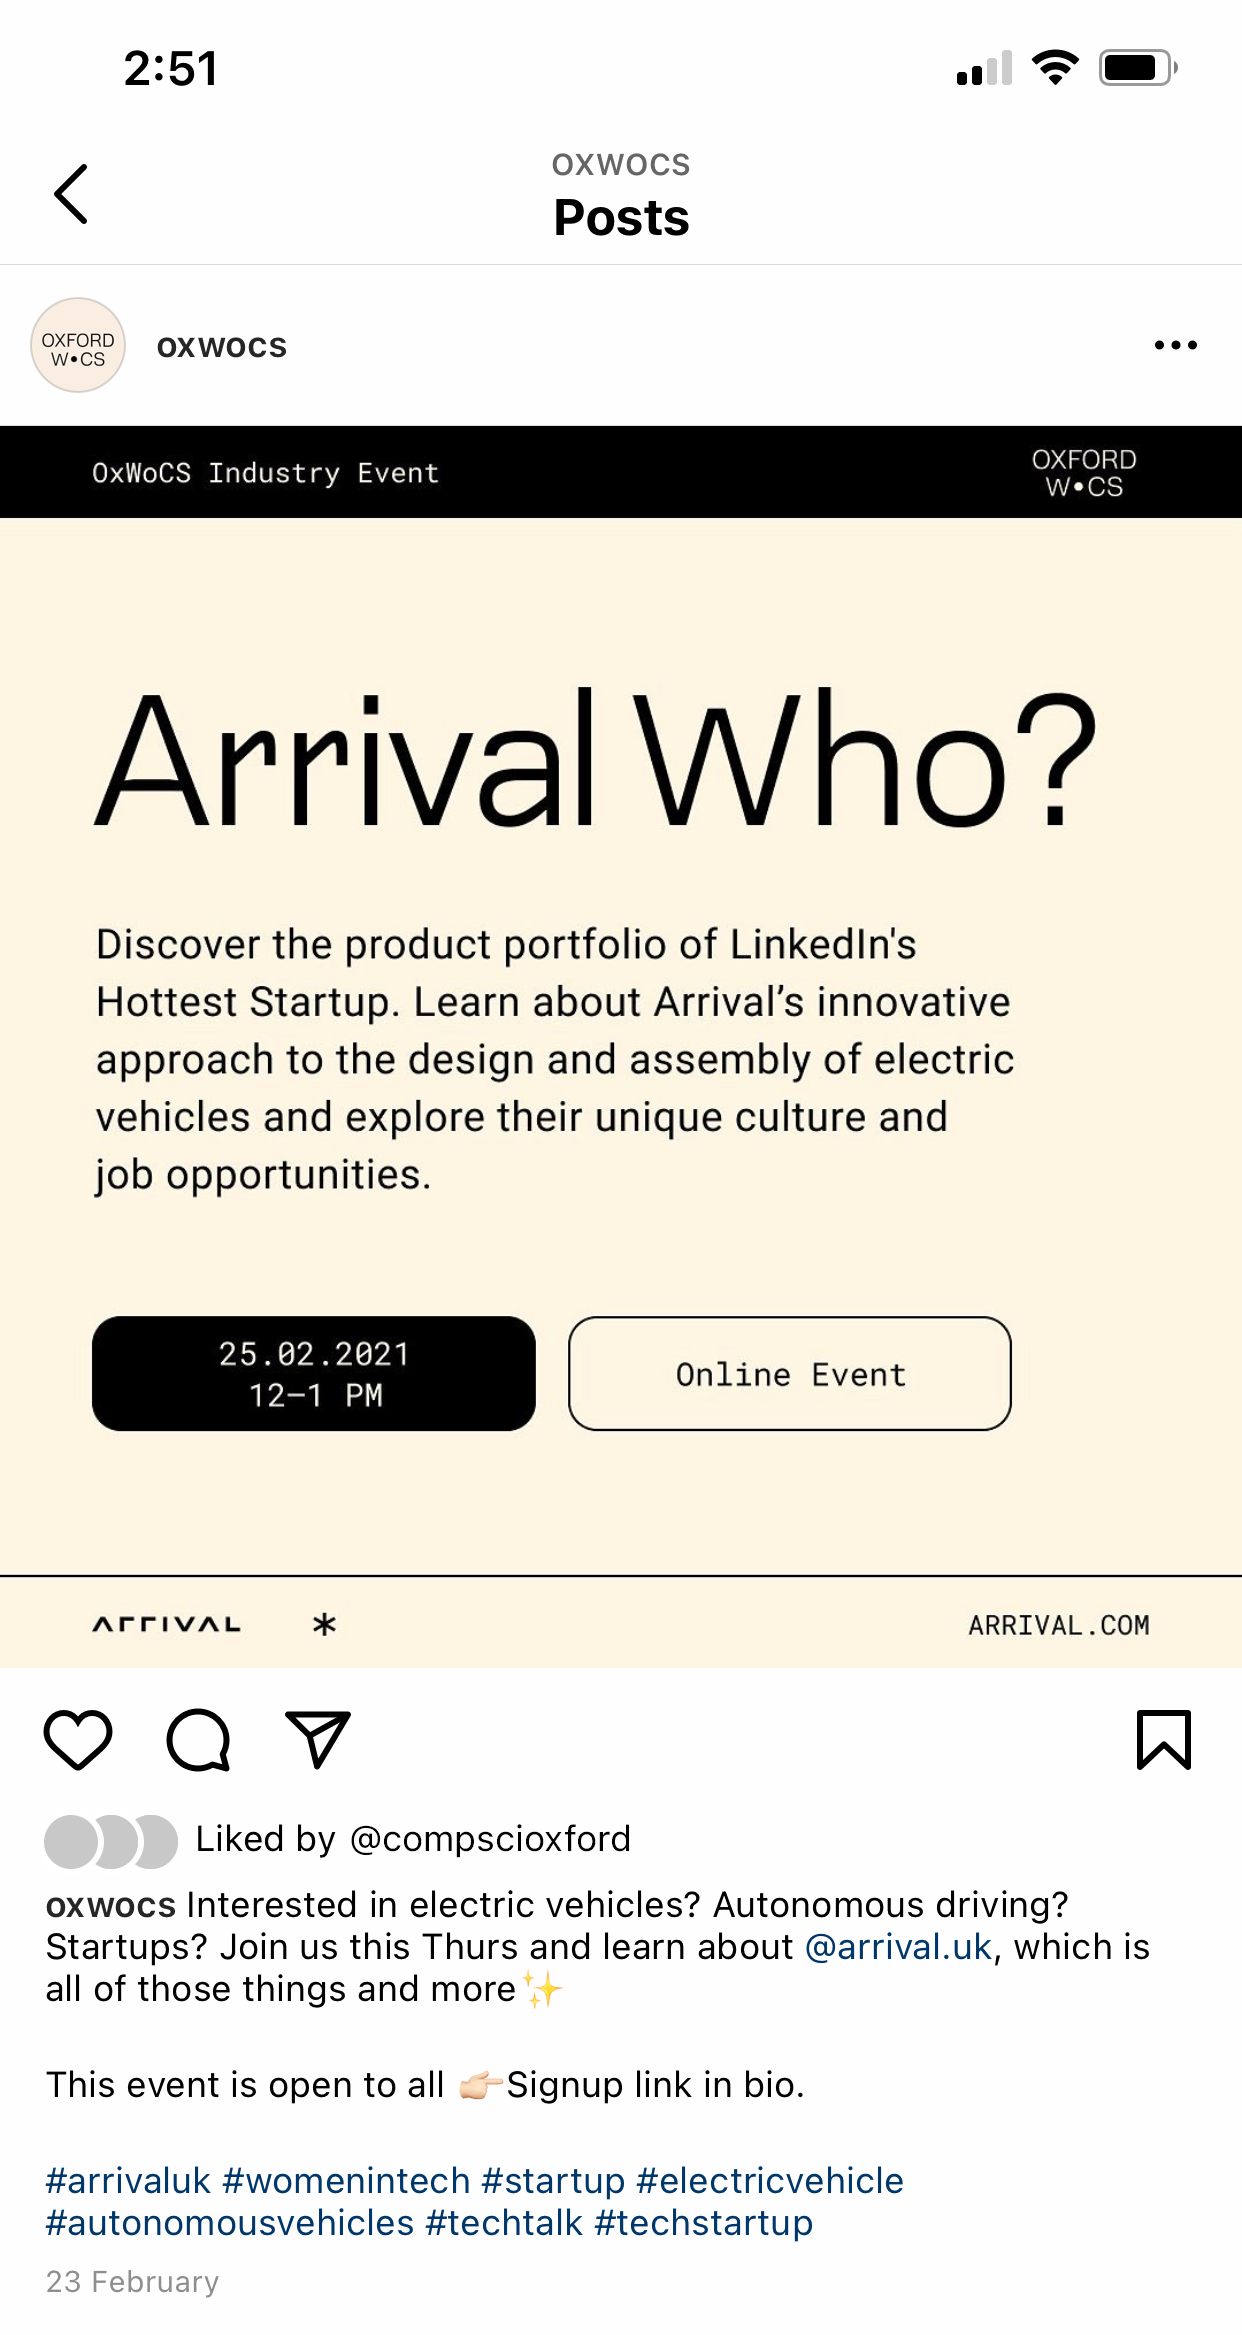Image resolution: width=1242 pixels, height=2335 pixels.
Task: Save post with bookmark icon
Action: (1164, 1740)
